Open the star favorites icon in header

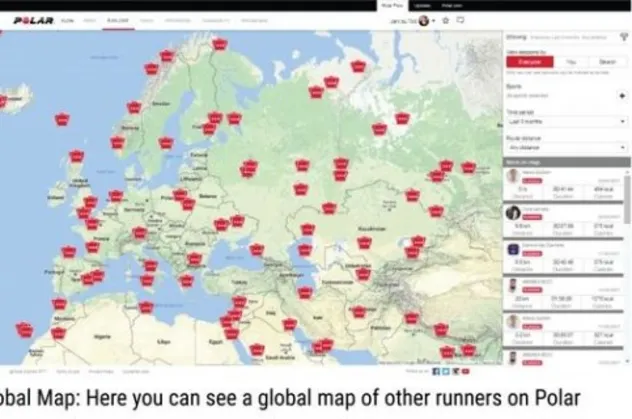pyautogui.click(x=445, y=20)
